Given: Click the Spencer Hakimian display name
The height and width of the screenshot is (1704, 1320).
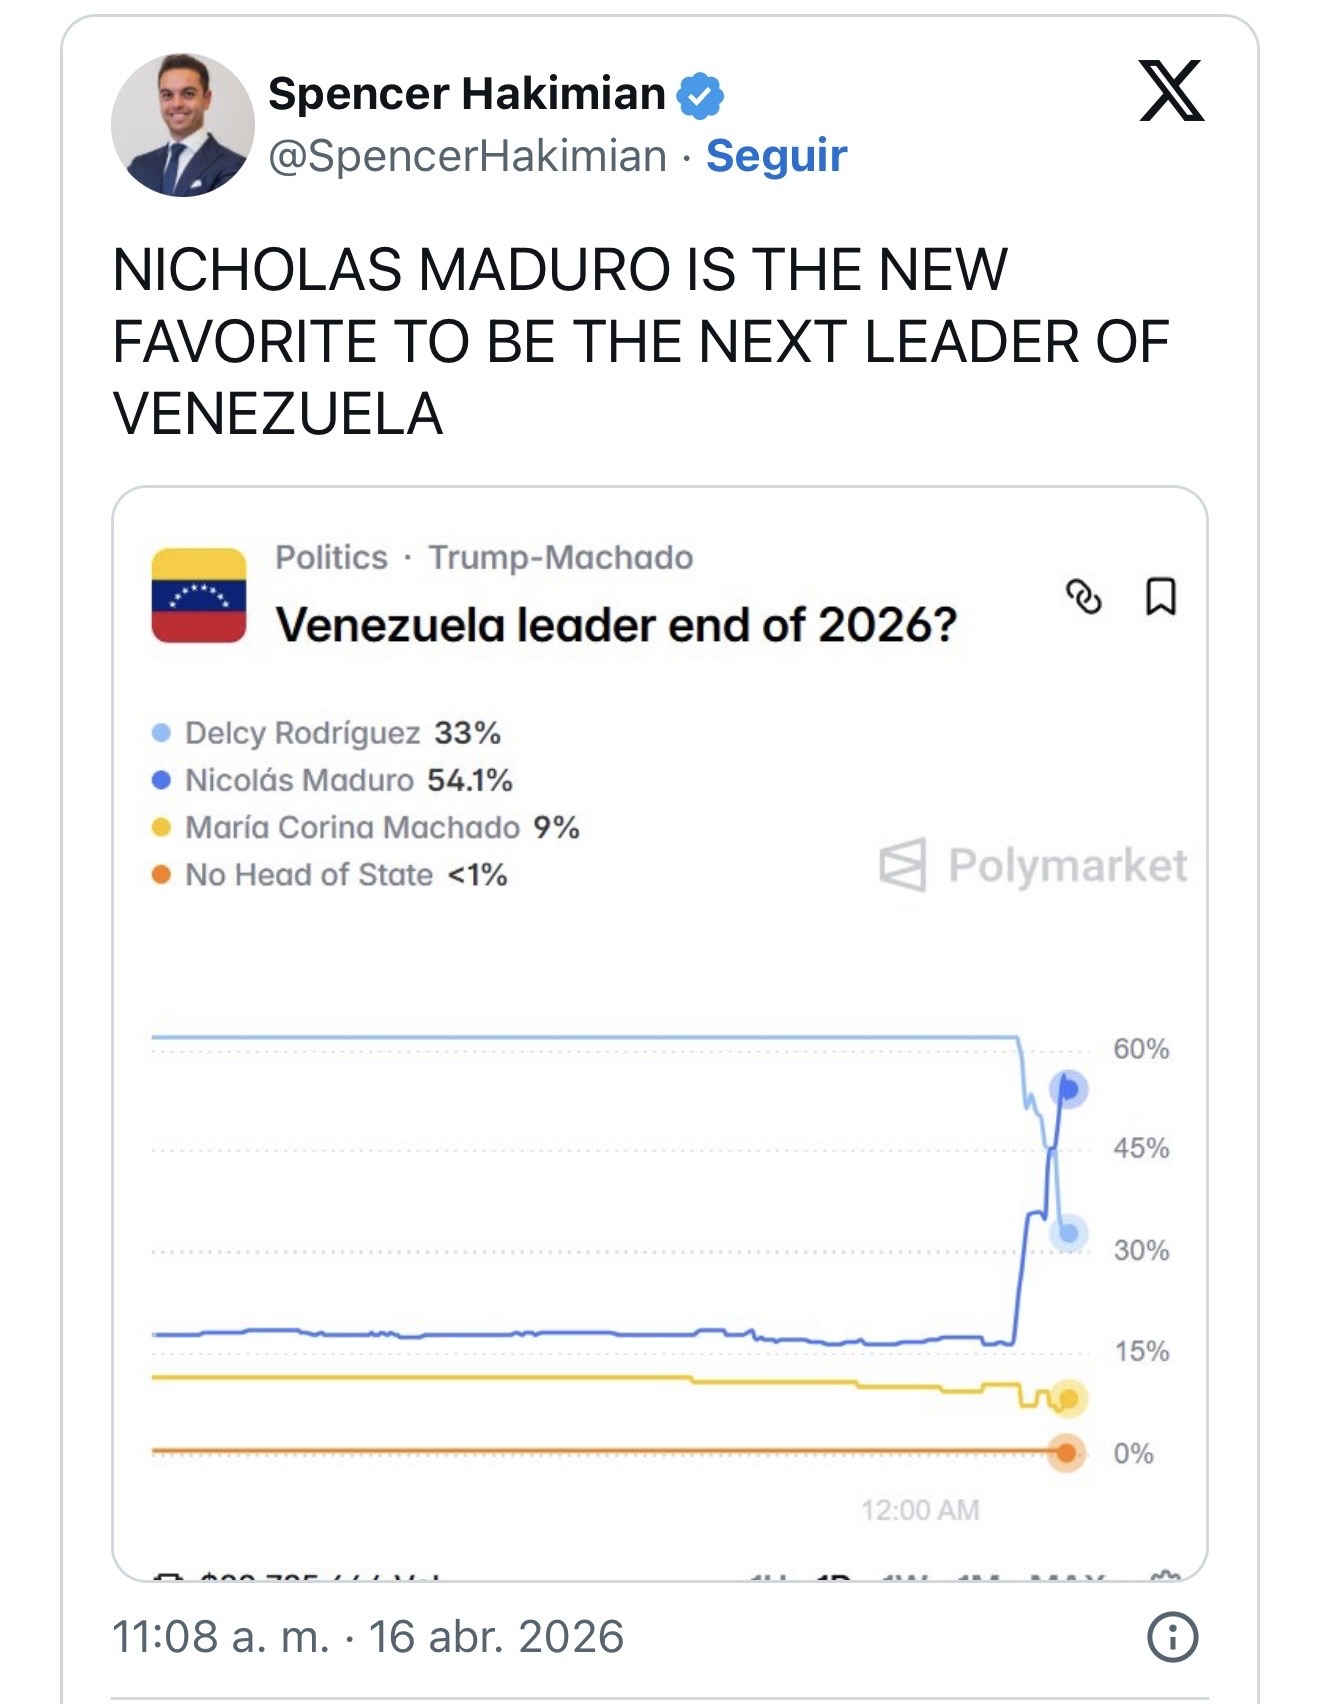Looking at the screenshot, I should (466, 94).
